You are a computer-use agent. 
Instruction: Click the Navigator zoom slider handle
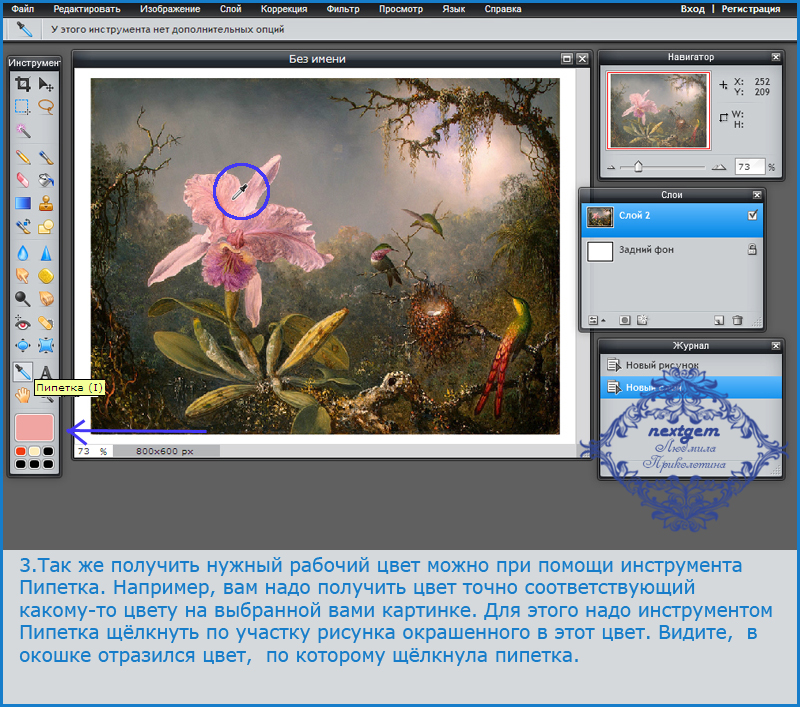click(638, 167)
